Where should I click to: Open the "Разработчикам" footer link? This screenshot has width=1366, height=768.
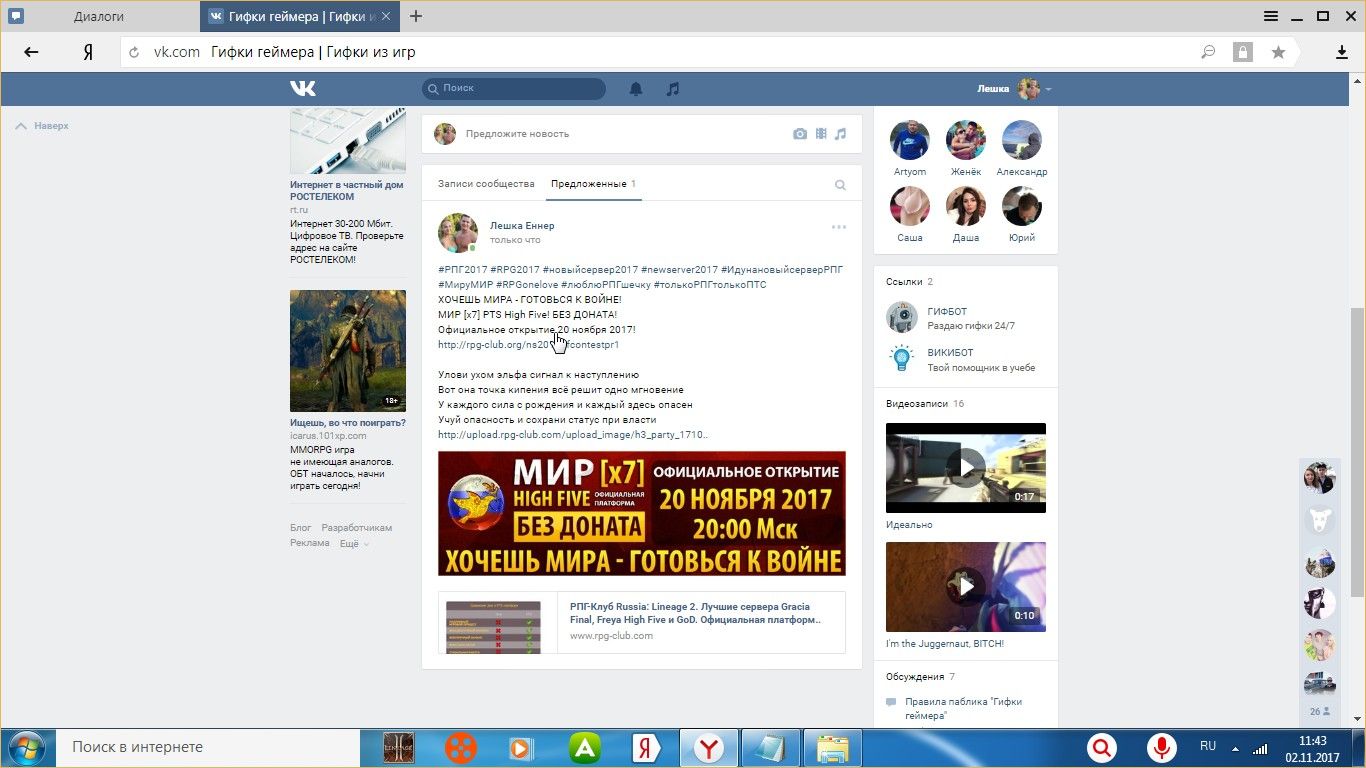click(x=357, y=528)
